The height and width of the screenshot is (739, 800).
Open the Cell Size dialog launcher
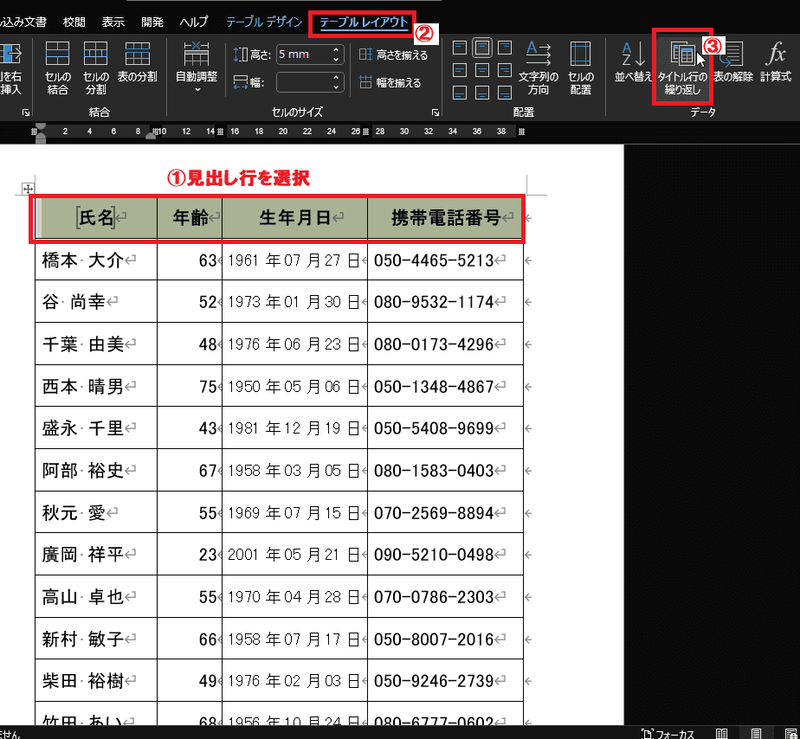(435, 112)
